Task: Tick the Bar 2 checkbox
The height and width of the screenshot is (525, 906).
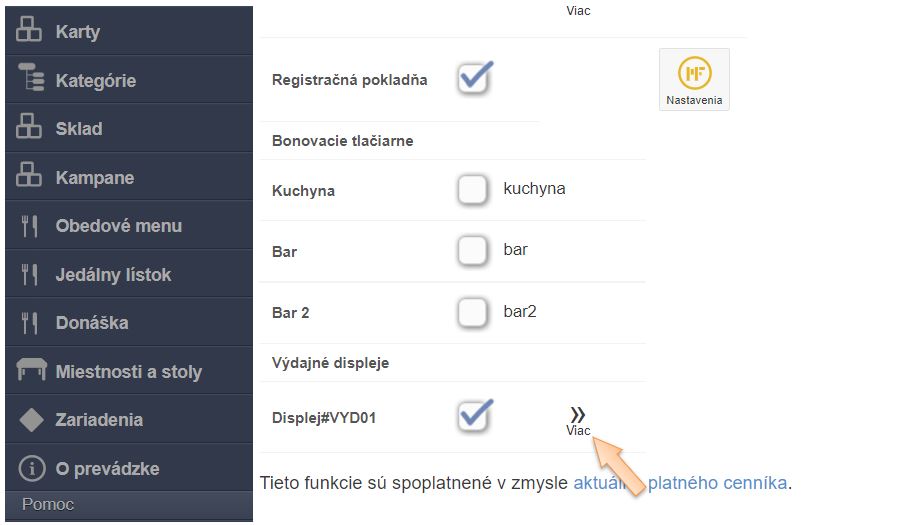Action: point(473,312)
